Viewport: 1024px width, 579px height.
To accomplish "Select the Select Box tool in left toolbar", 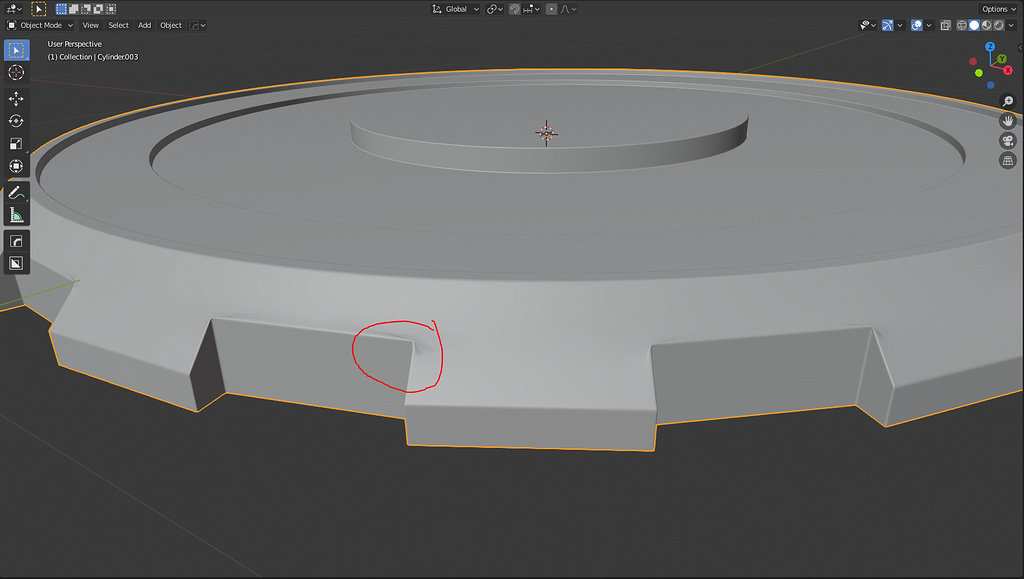I will point(16,50).
